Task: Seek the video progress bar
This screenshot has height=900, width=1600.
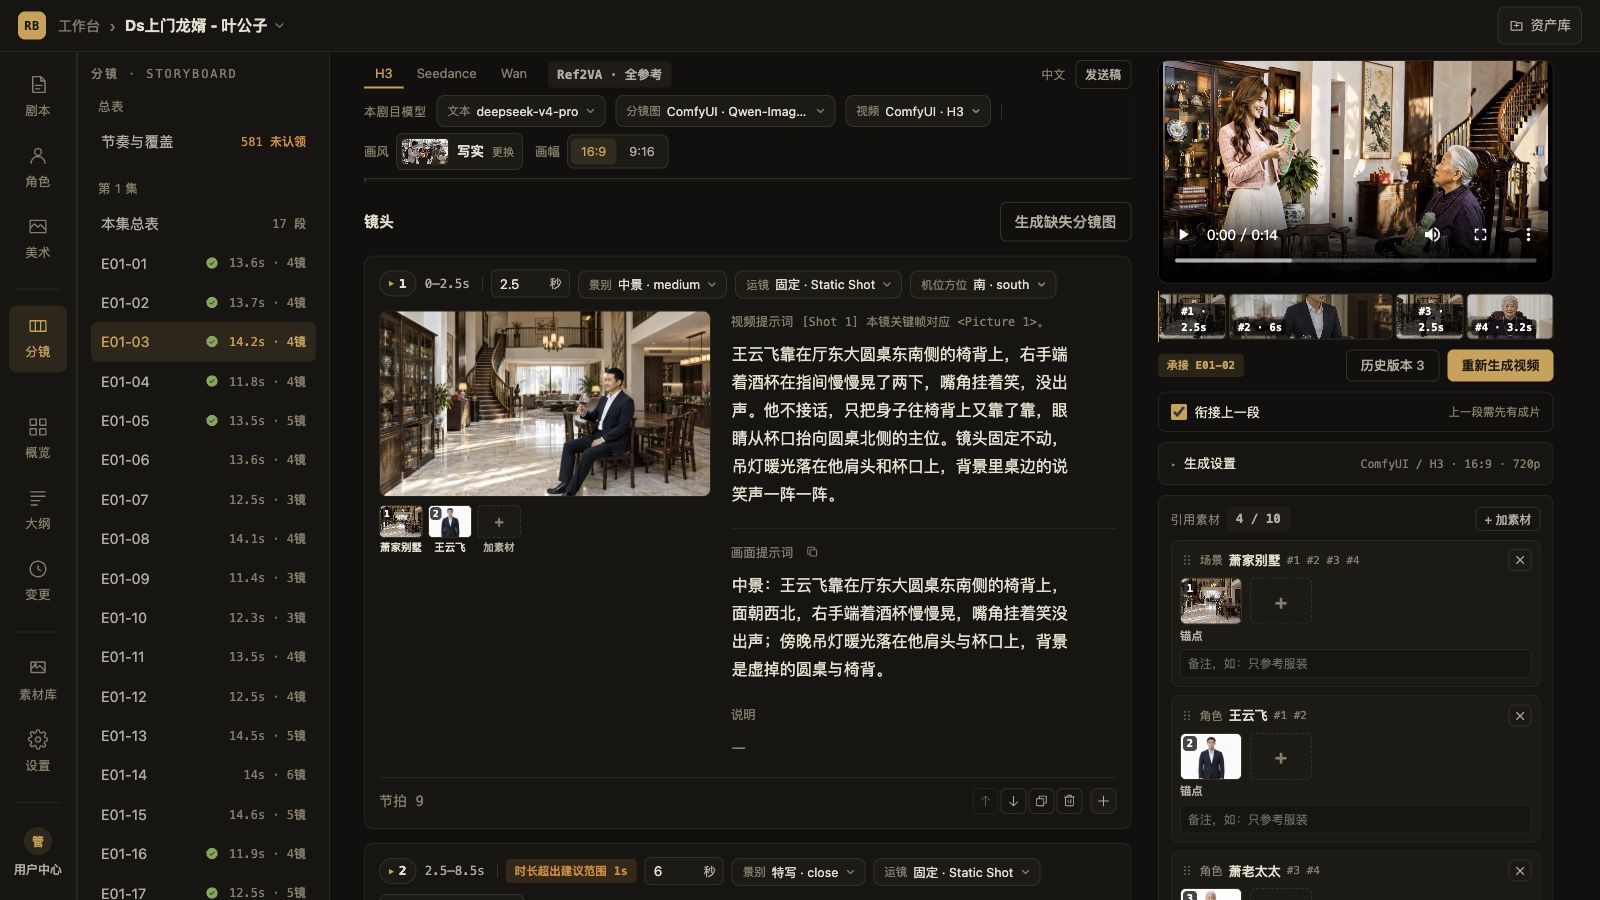Action: click(x=1355, y=260)
